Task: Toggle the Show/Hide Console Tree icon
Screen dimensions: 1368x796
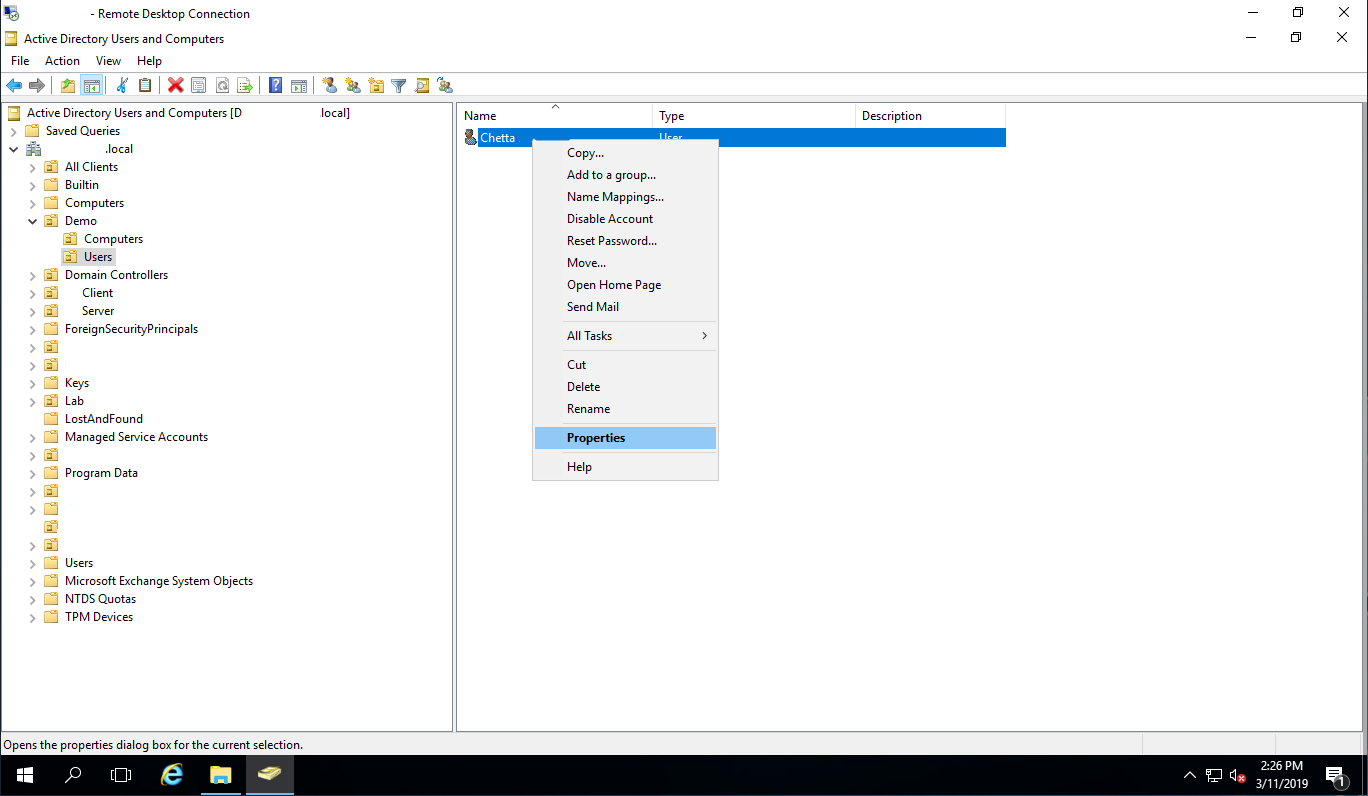Action: click(x=92, y=86)
